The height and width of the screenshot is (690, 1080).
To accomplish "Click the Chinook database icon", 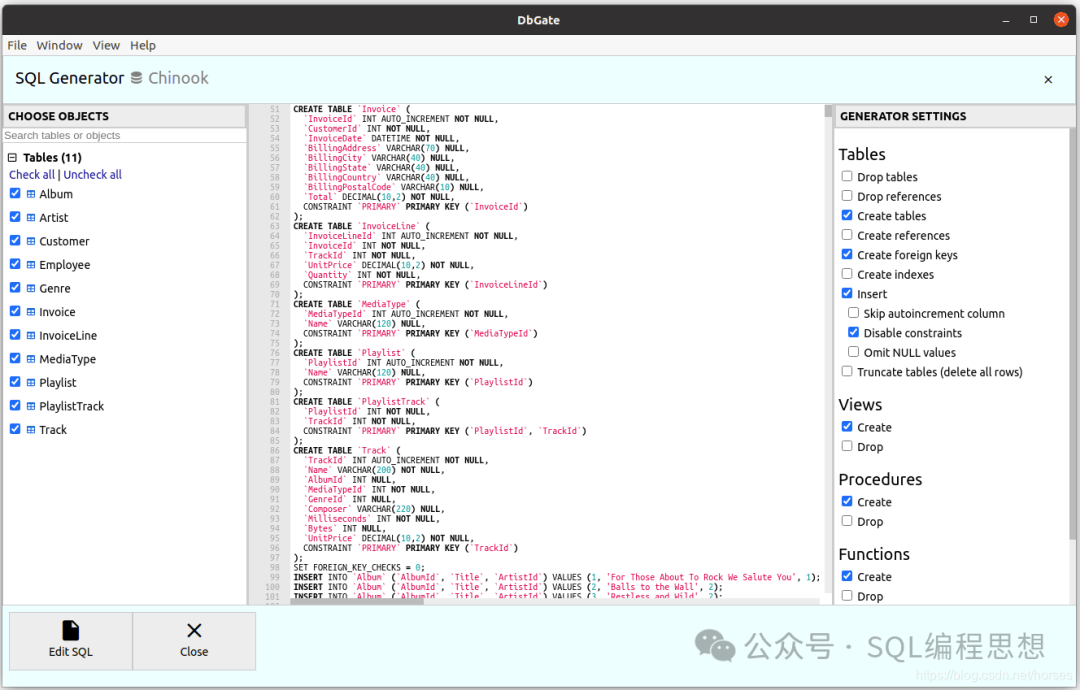I will pos(136,78).
